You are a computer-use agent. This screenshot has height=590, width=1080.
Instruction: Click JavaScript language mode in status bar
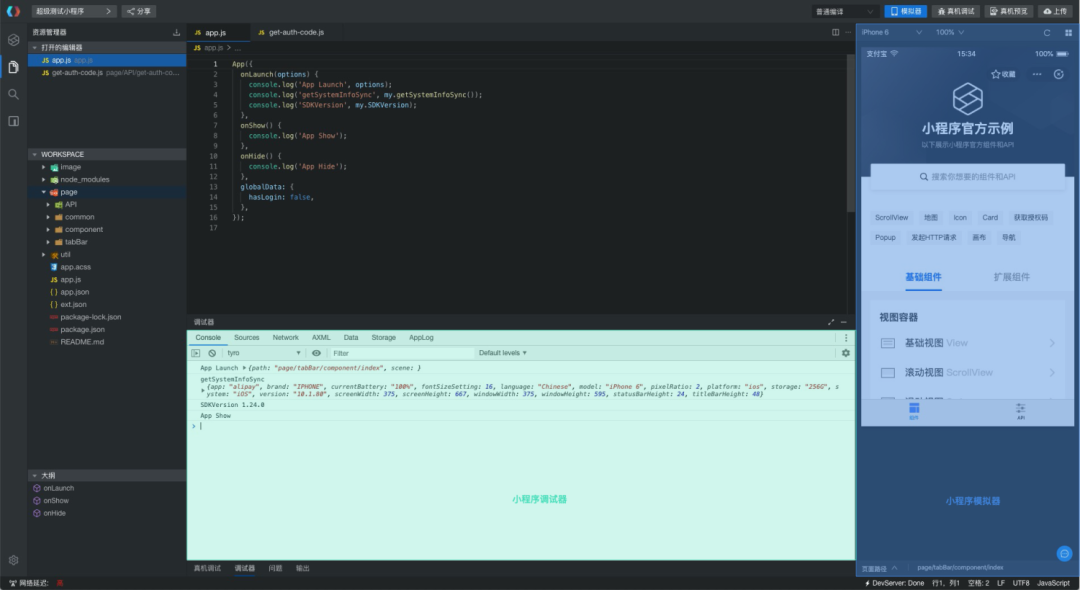(1053, 583)
